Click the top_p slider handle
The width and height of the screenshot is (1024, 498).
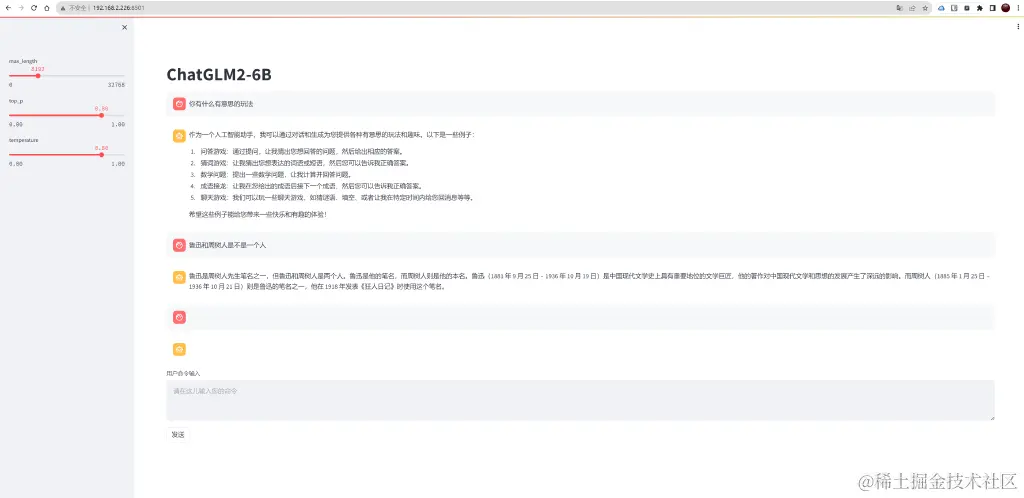tap(101, 116)
